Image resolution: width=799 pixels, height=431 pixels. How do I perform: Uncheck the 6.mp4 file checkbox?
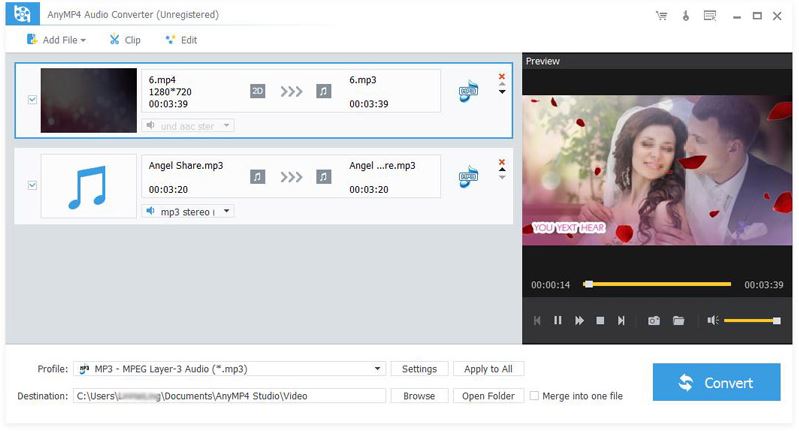coord(32,99)
